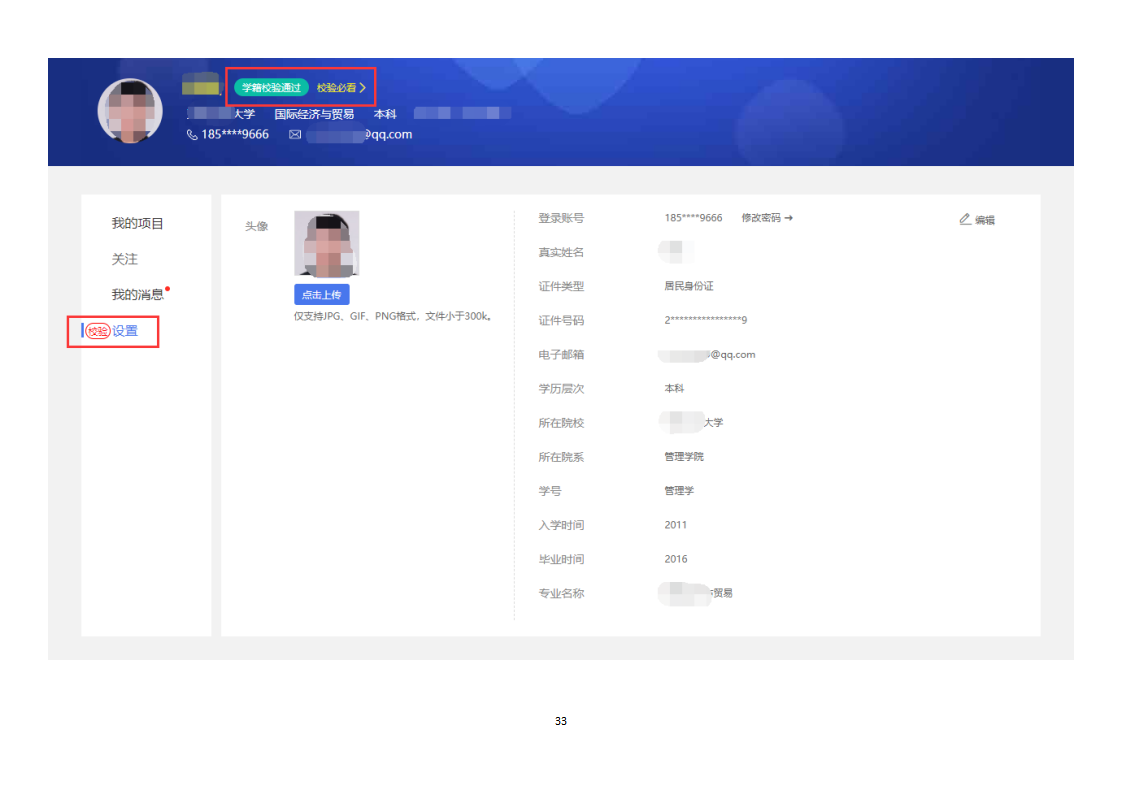Click the pencil icon beside 编辑

click(x=965, y=219)
